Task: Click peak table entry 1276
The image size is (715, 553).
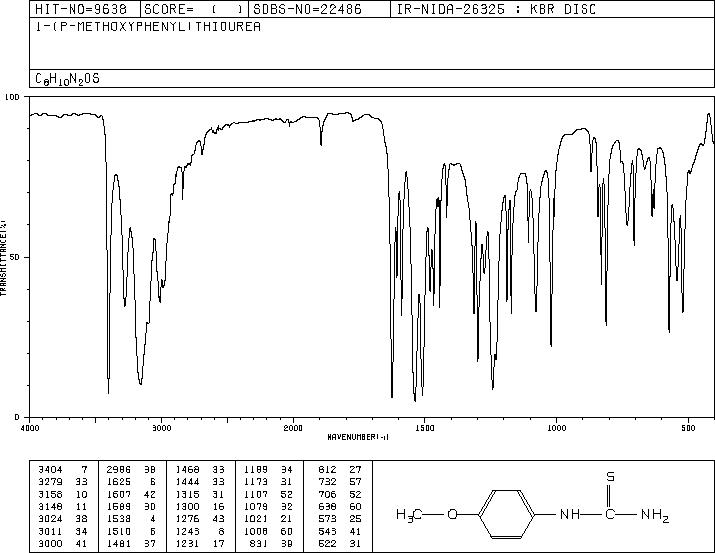Action: coord(187,519)
